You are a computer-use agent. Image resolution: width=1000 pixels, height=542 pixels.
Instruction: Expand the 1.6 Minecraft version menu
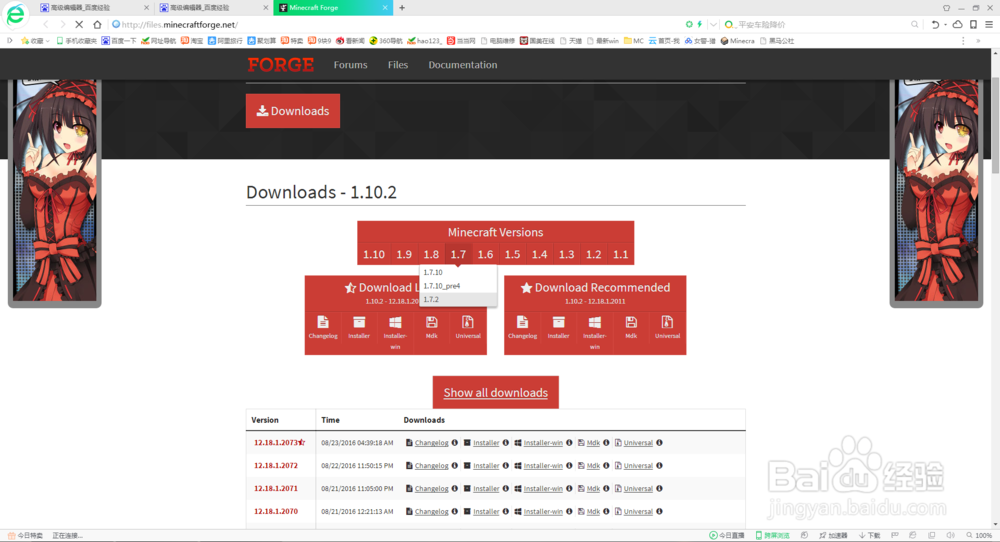coord(485,254)
